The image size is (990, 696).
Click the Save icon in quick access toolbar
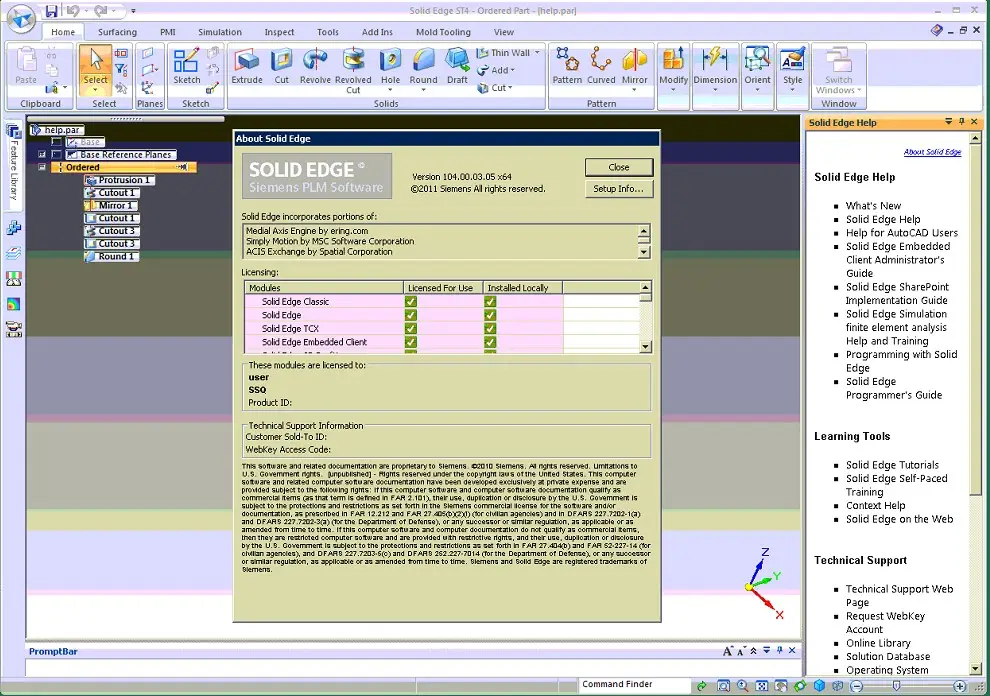coord(52,11)
